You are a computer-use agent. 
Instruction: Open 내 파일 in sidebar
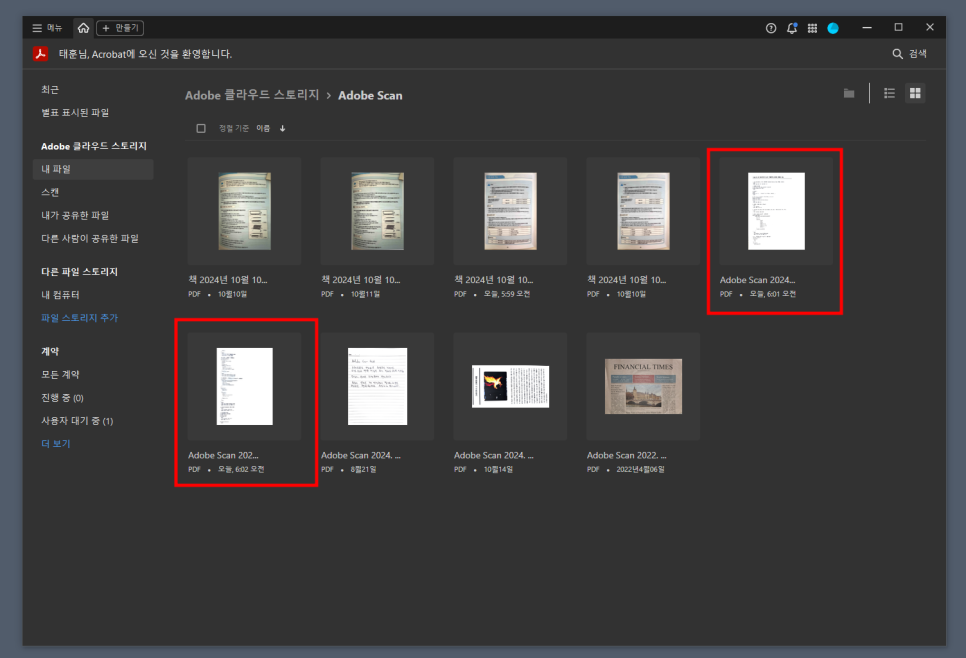[x=93, y=169]
